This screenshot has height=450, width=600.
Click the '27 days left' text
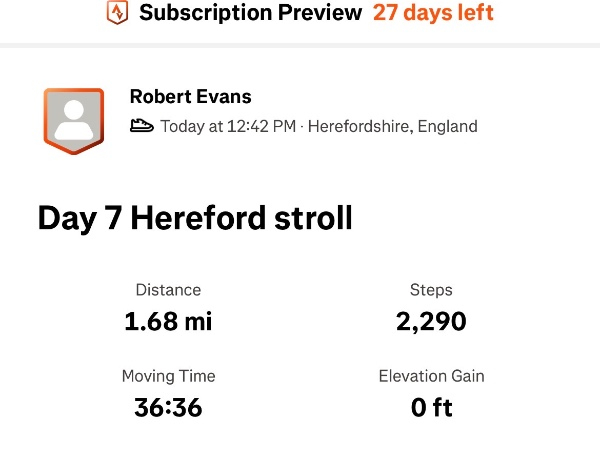coord(433,14)
